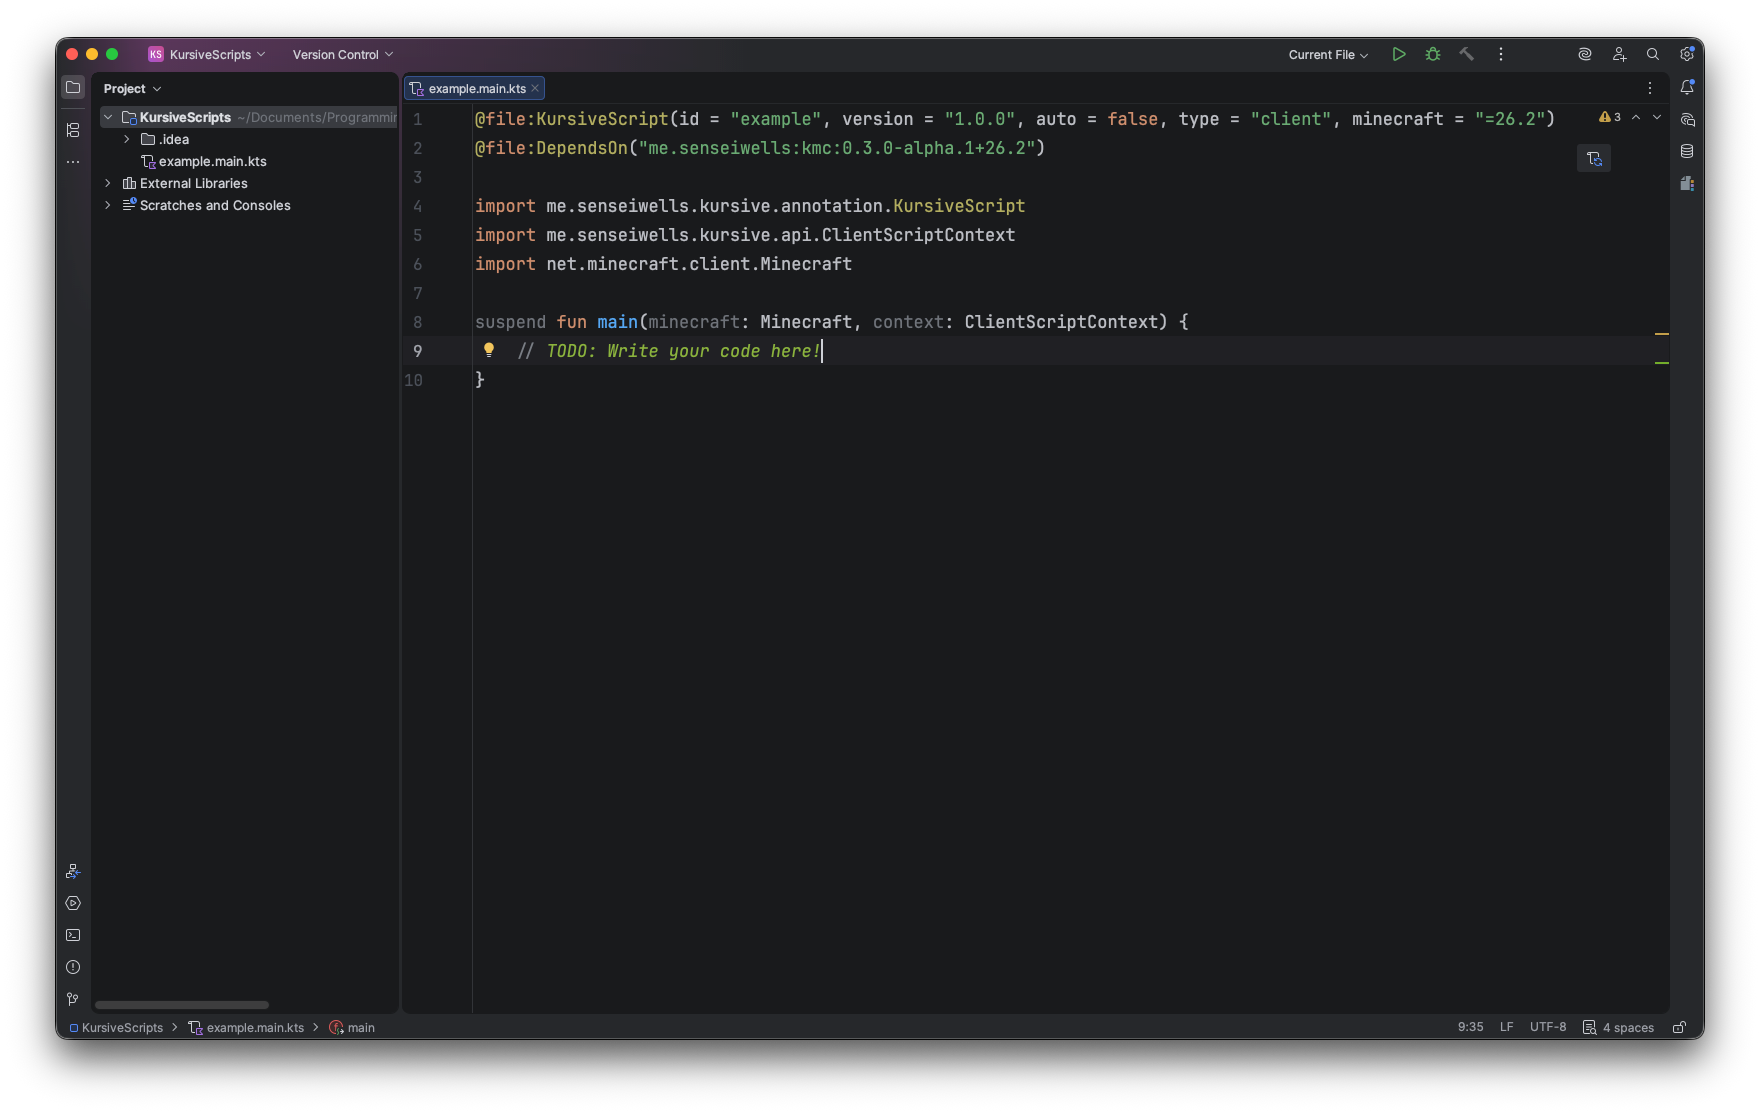
Task: Open the Project view dropdown
Action: pos(132,88)
